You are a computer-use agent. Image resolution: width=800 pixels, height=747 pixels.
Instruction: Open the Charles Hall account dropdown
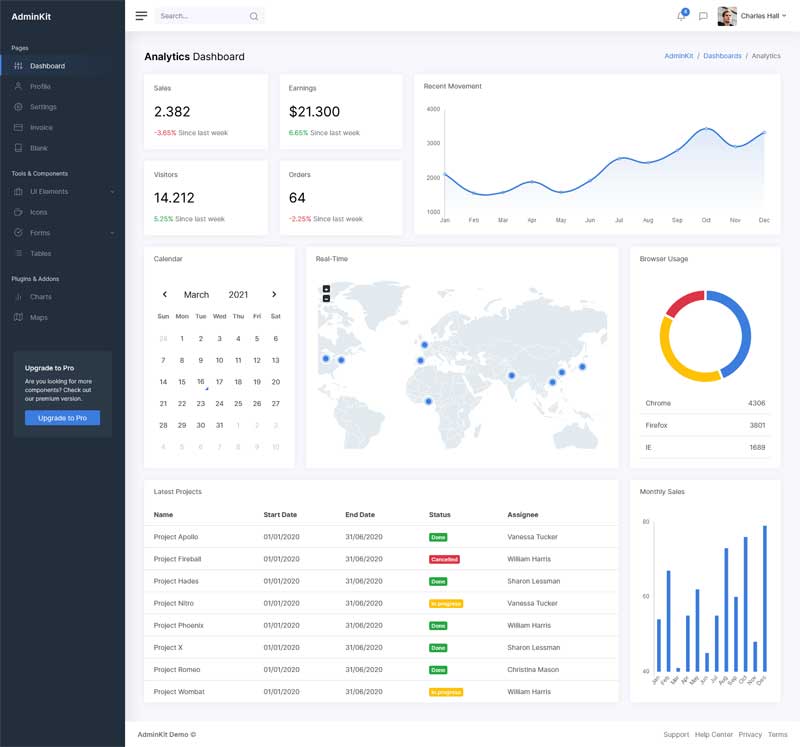pos(763,16)
